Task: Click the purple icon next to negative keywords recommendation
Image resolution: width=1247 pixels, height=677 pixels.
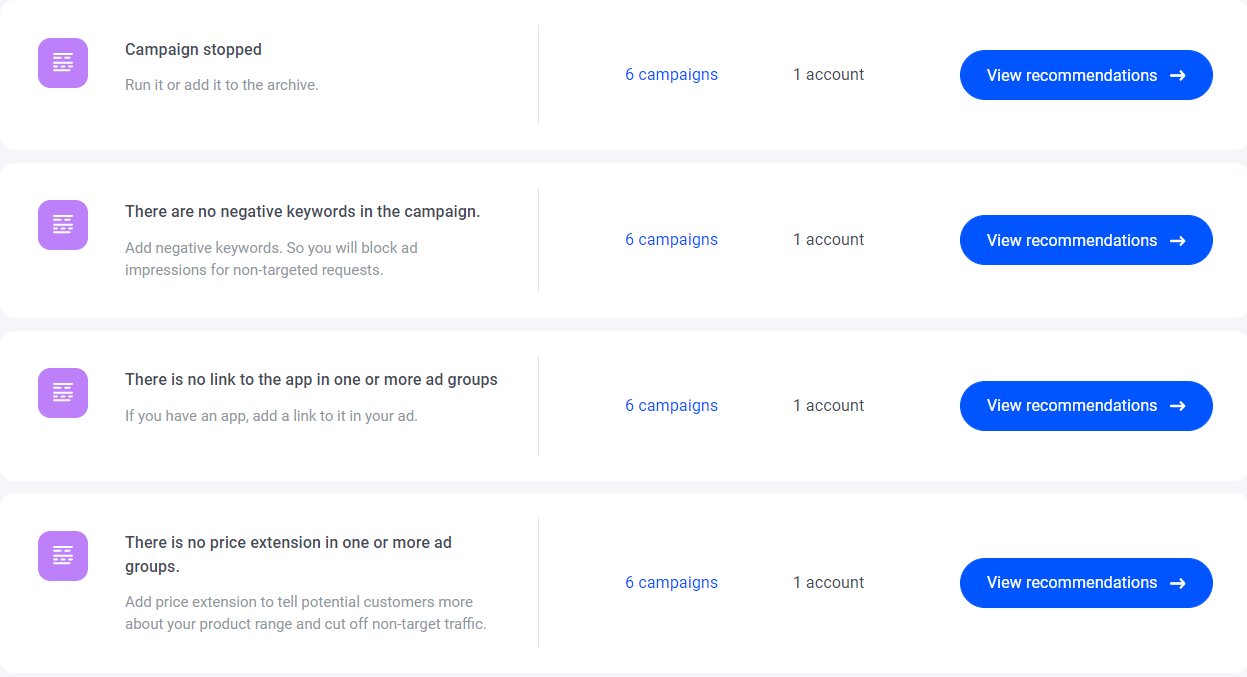Action: pos(63,225)
